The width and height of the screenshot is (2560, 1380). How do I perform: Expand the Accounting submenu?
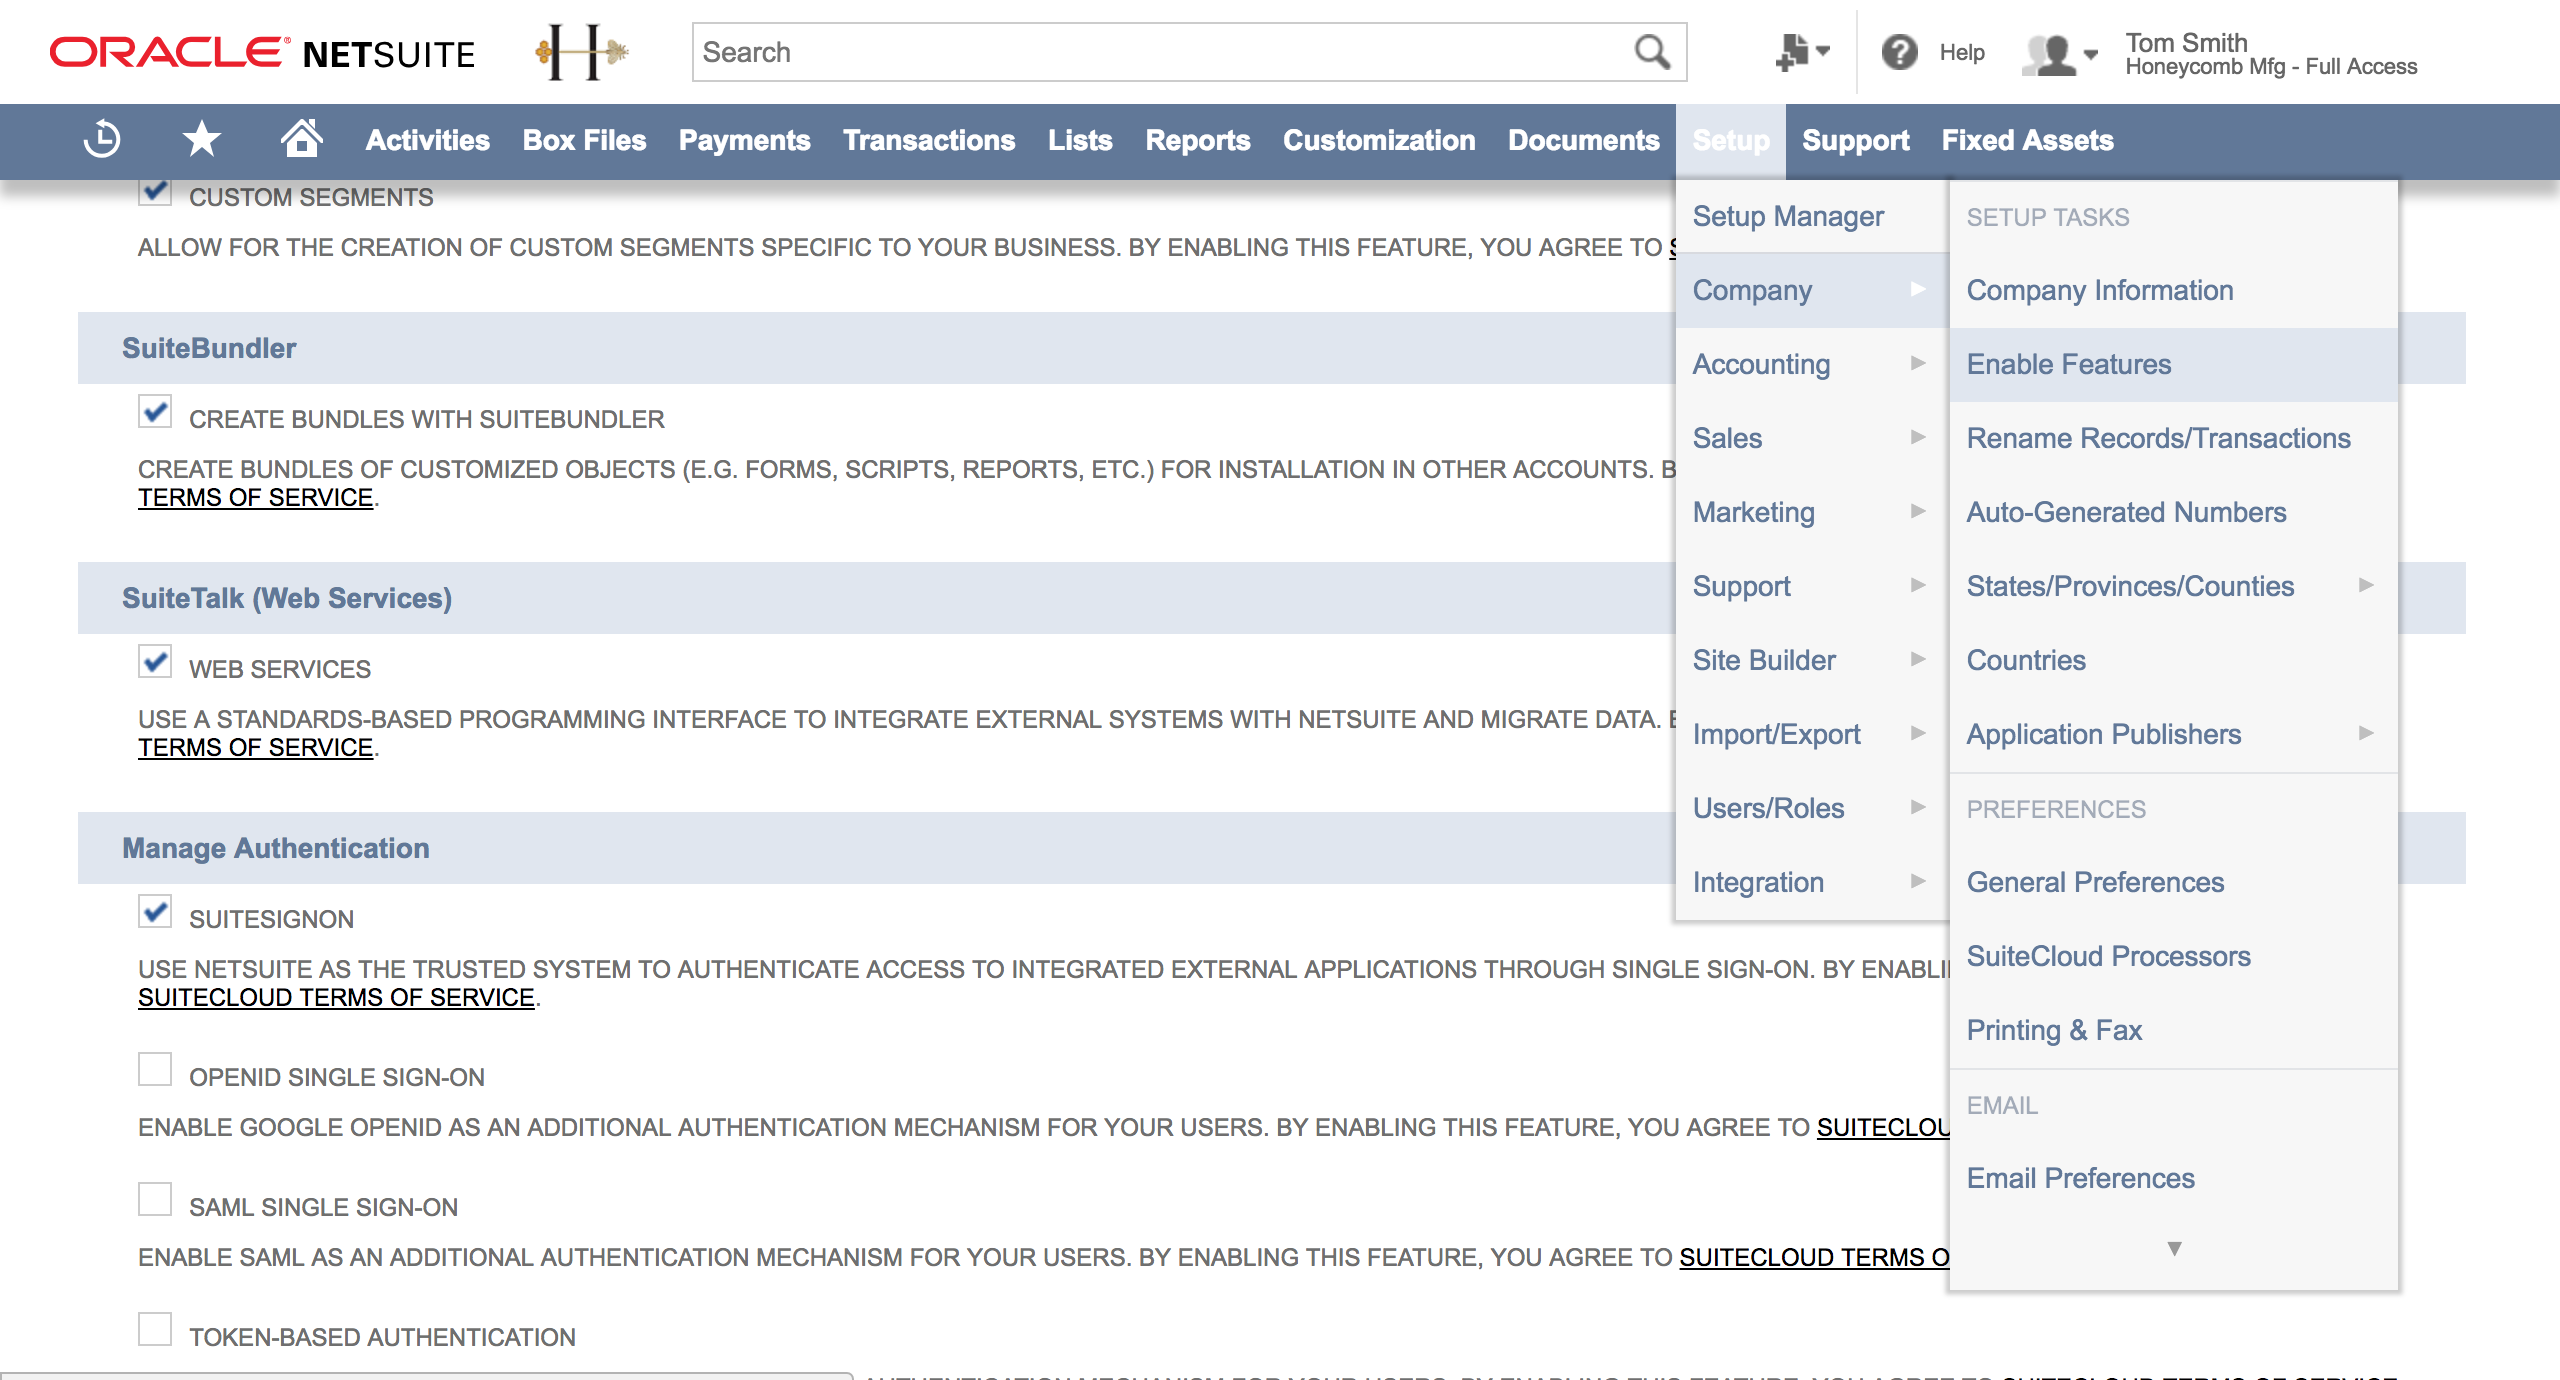pyautogui.click(x=1811, y=364)
